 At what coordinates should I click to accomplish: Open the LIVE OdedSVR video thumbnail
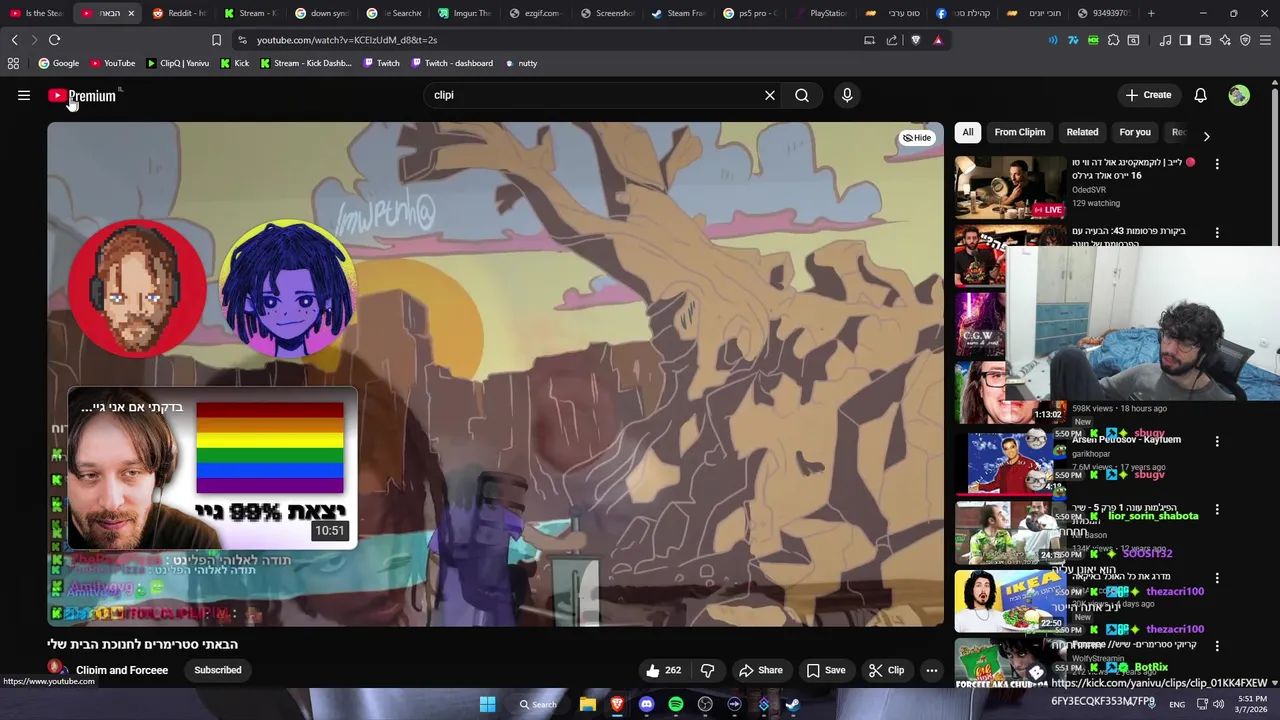coord(1010,187)
